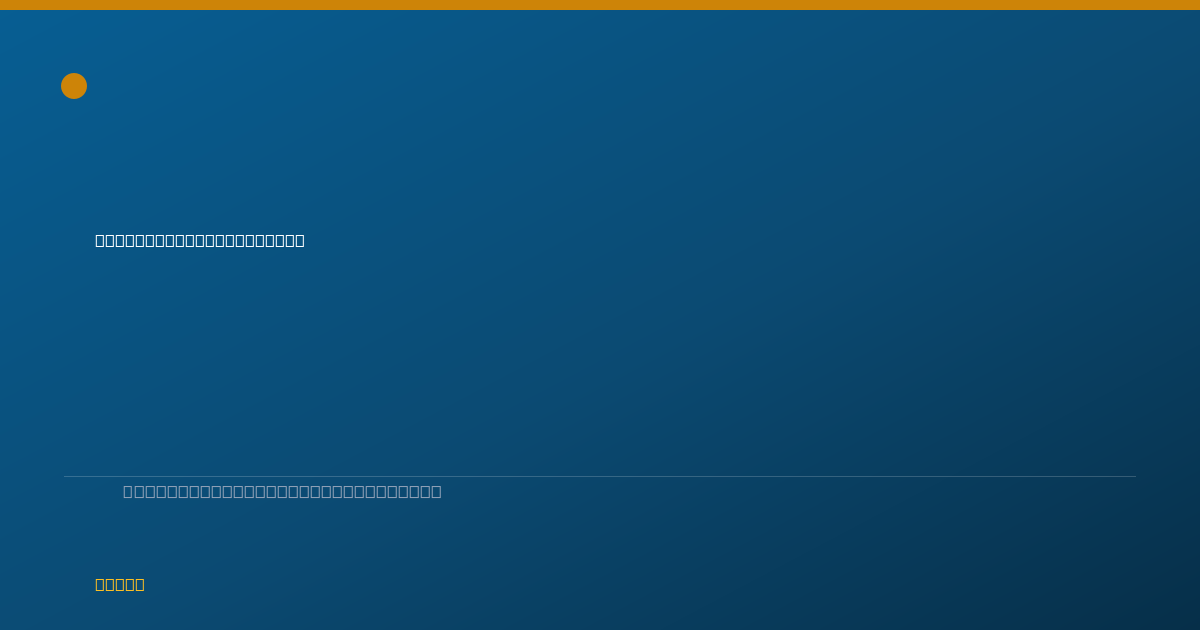1200x630 pixels.
Task: Select the white unreadable text line
Action: coord(200,240)
